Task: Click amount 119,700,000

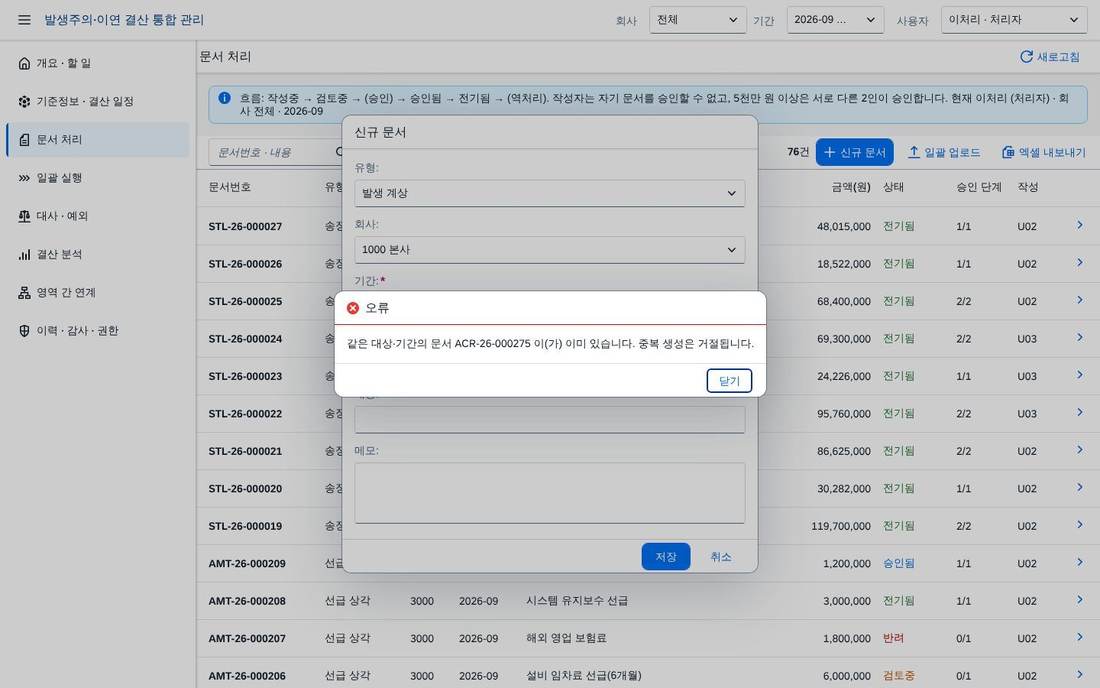Action: (840, 526)
